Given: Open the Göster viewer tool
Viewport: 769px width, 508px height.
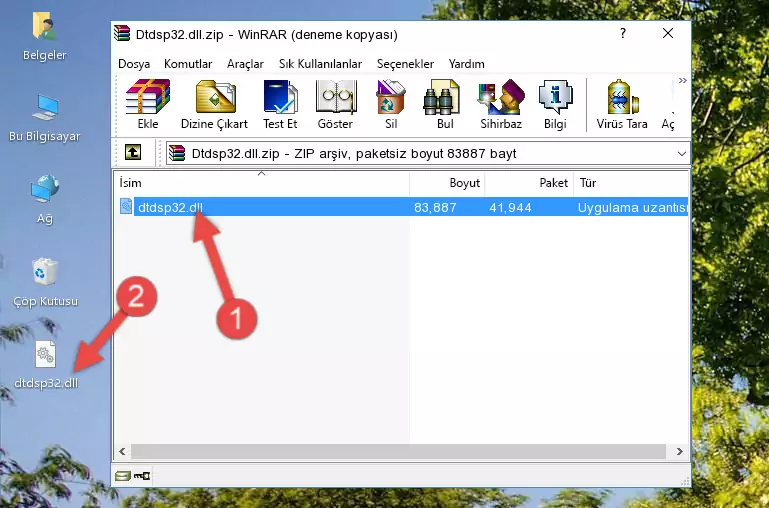Looking at the screenshot, I should 335,104.
